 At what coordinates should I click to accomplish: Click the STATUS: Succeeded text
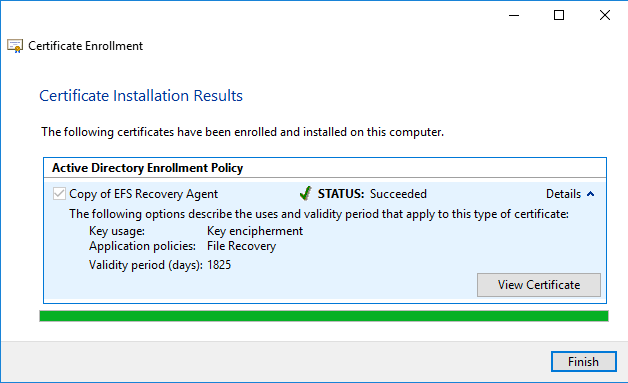[x=372, y=194]
